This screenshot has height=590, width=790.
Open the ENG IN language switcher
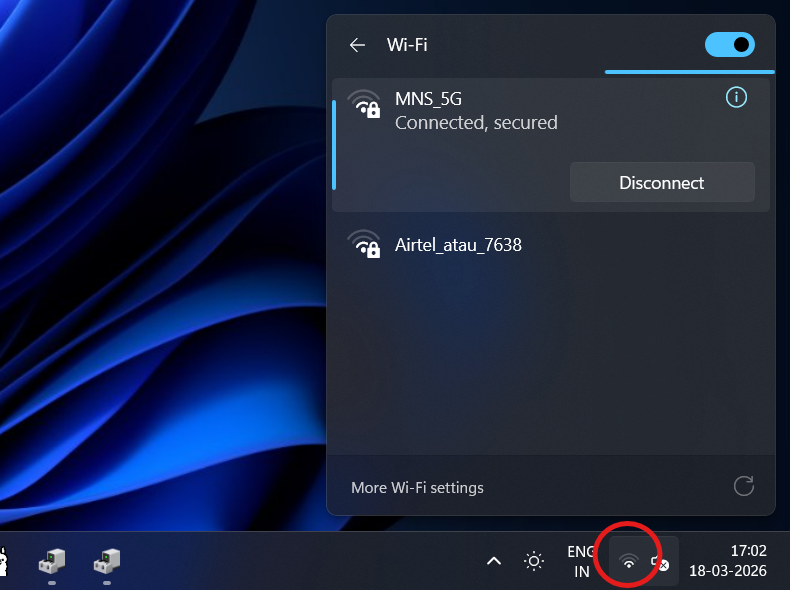tap(581, 561)
